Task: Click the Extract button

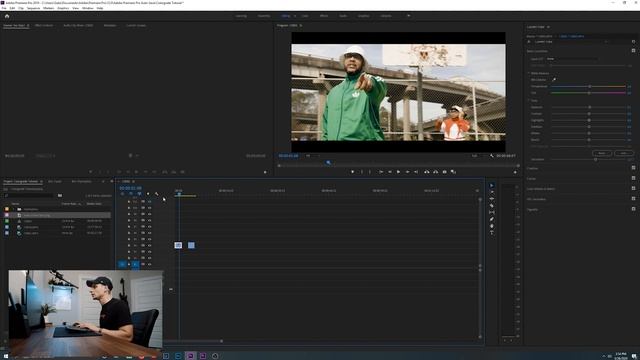Action: (x=436, y=172)
